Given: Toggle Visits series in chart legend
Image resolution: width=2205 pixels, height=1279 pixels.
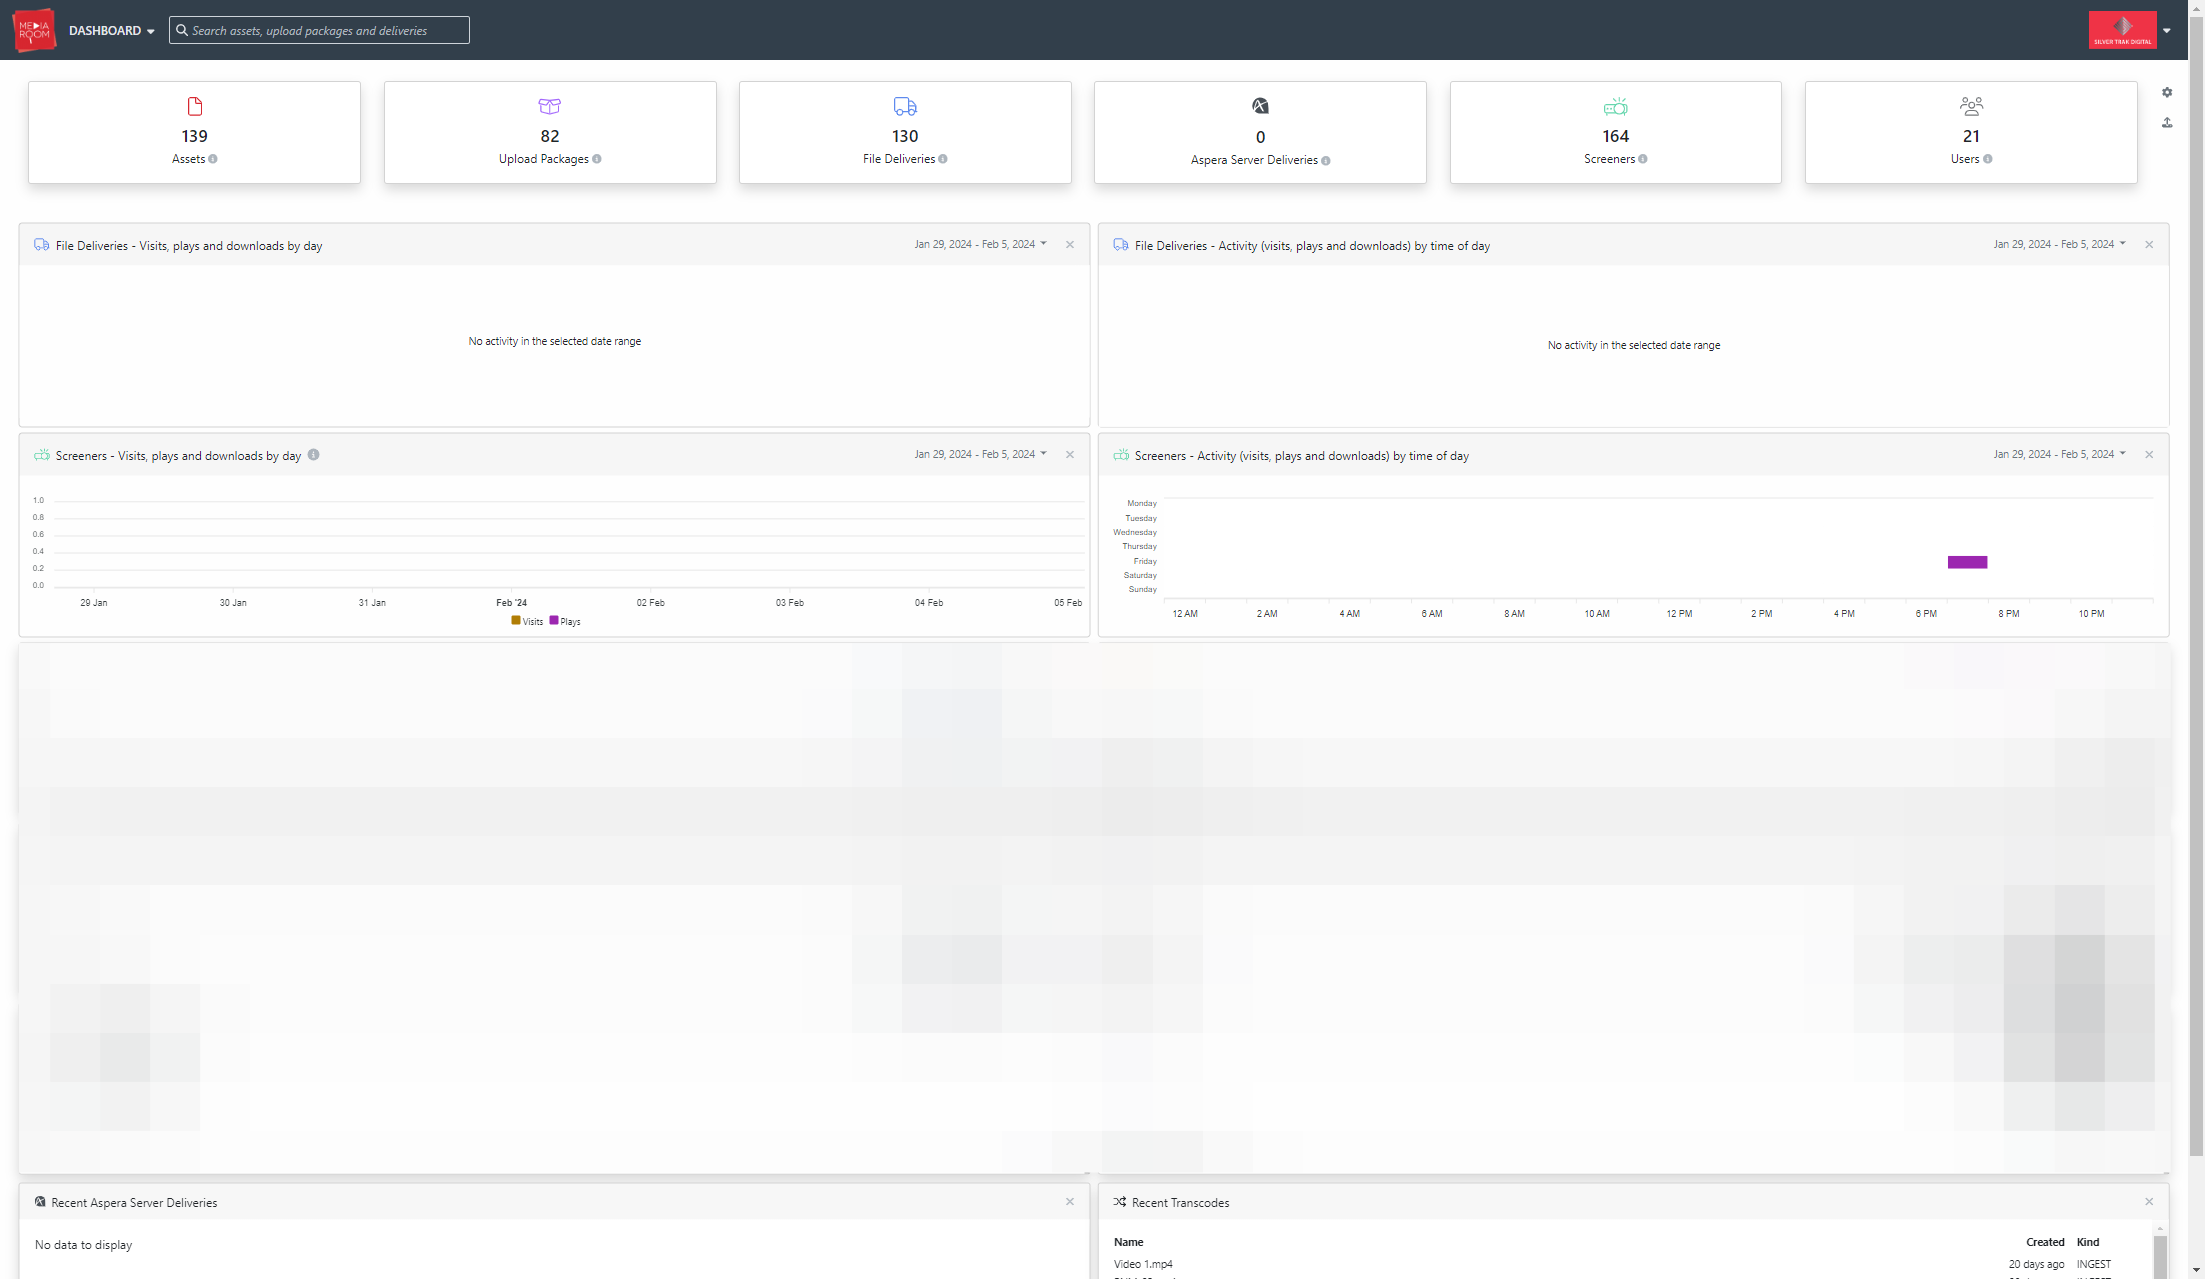Looking at the screenshot, I should click(x=527, y=621).
